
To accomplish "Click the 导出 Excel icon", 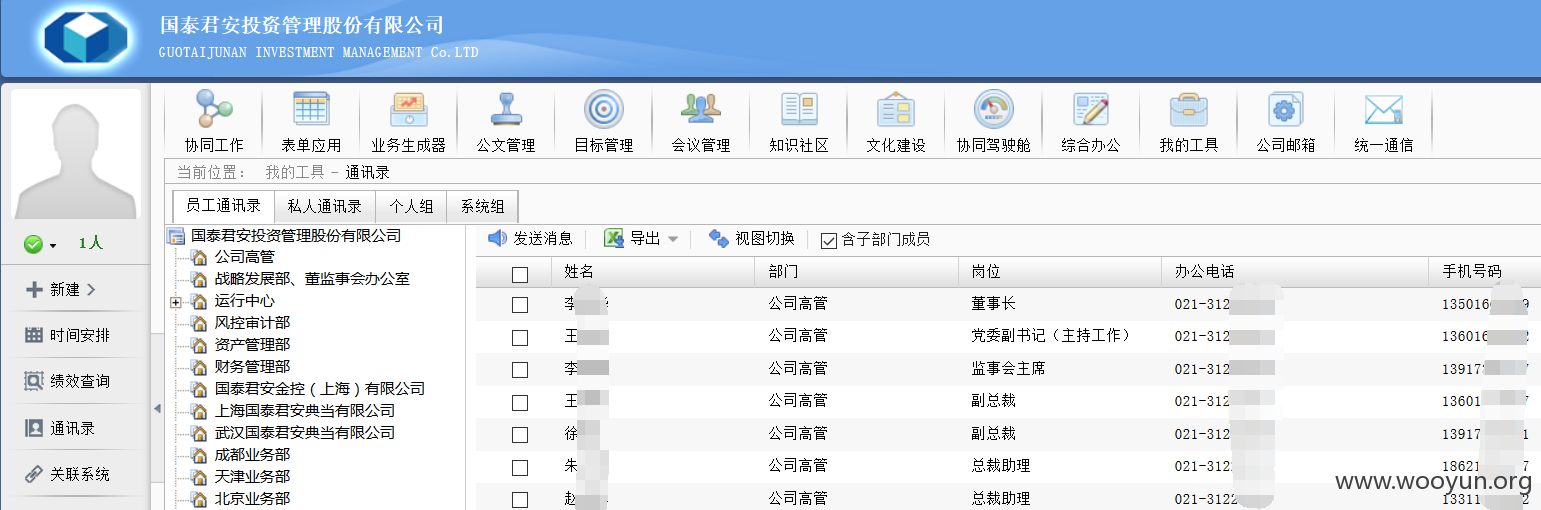I will click(614, 238).
